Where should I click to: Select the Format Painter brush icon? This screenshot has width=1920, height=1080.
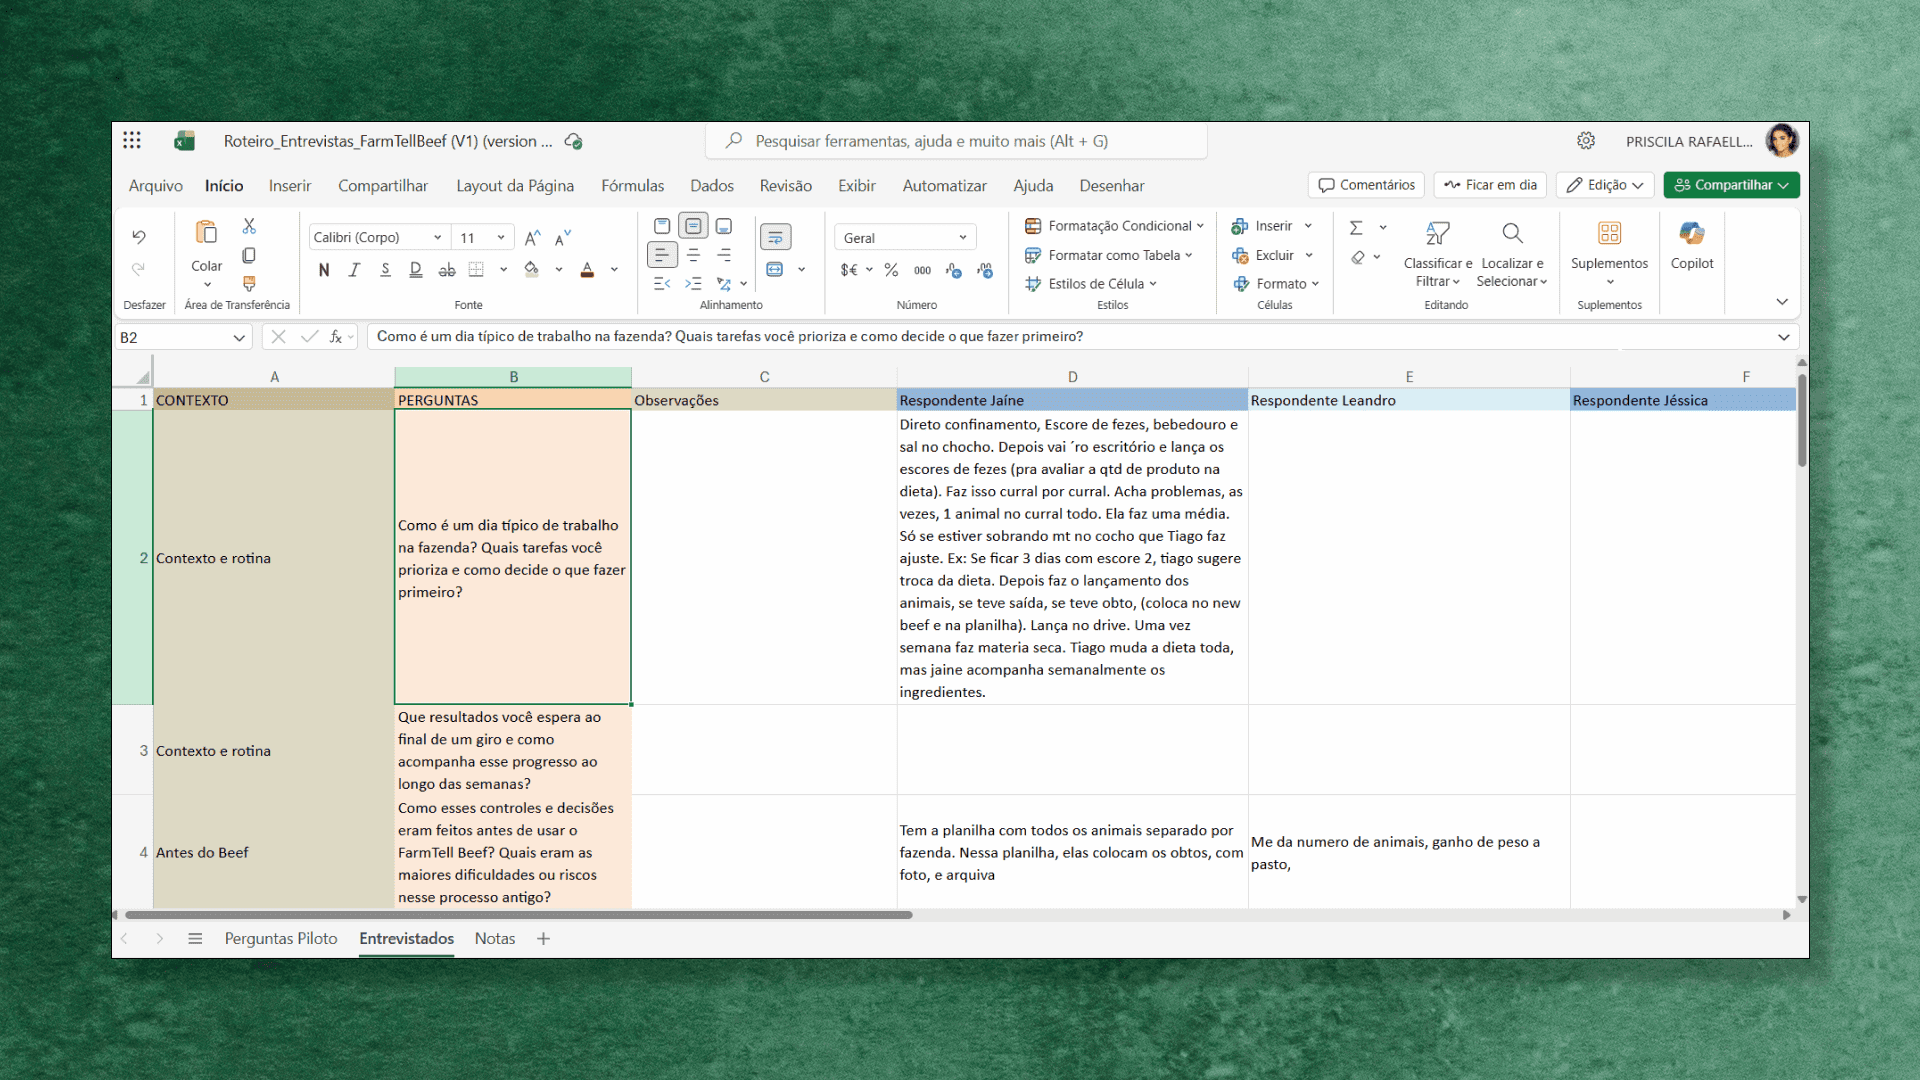(x=249, y=284)
